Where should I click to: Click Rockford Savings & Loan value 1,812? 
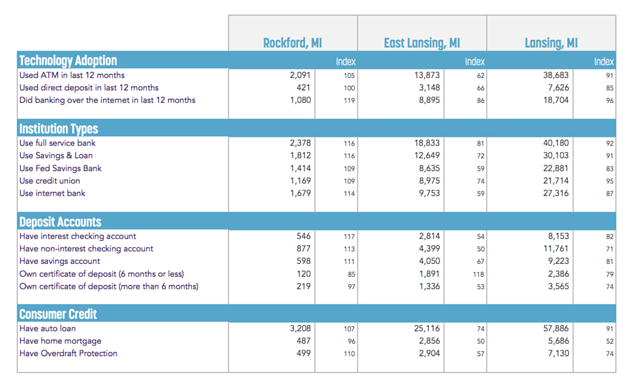pyautogui.click(x=300, y=155)
